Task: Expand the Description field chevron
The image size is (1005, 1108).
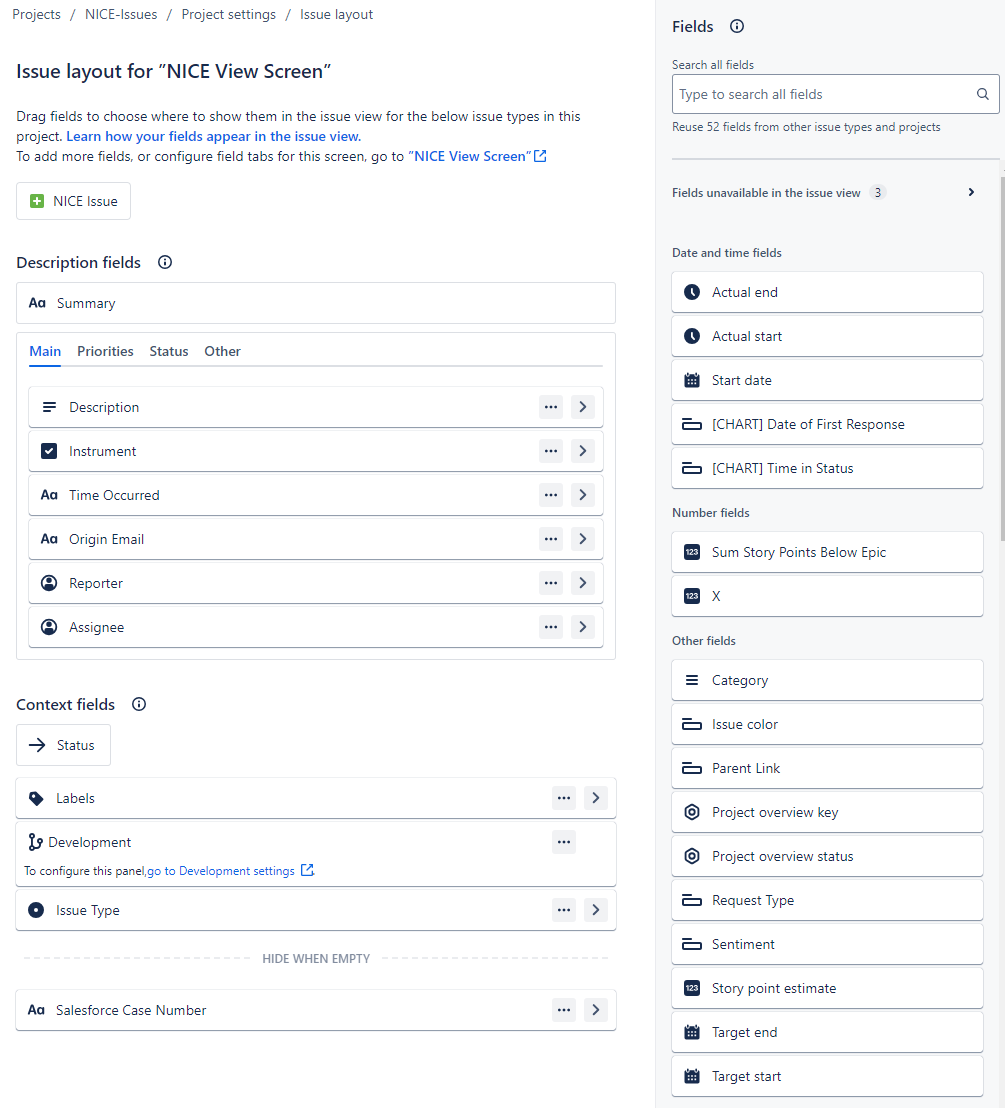Action: 582,407
